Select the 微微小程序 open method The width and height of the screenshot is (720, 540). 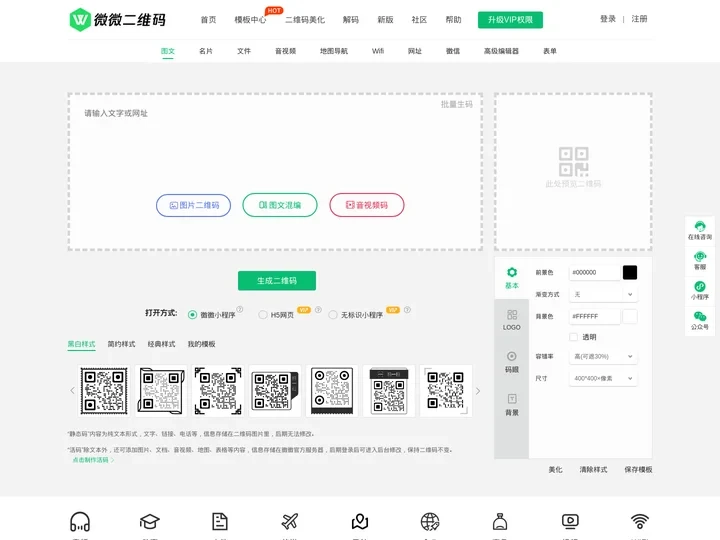click(x=192, y=315)
